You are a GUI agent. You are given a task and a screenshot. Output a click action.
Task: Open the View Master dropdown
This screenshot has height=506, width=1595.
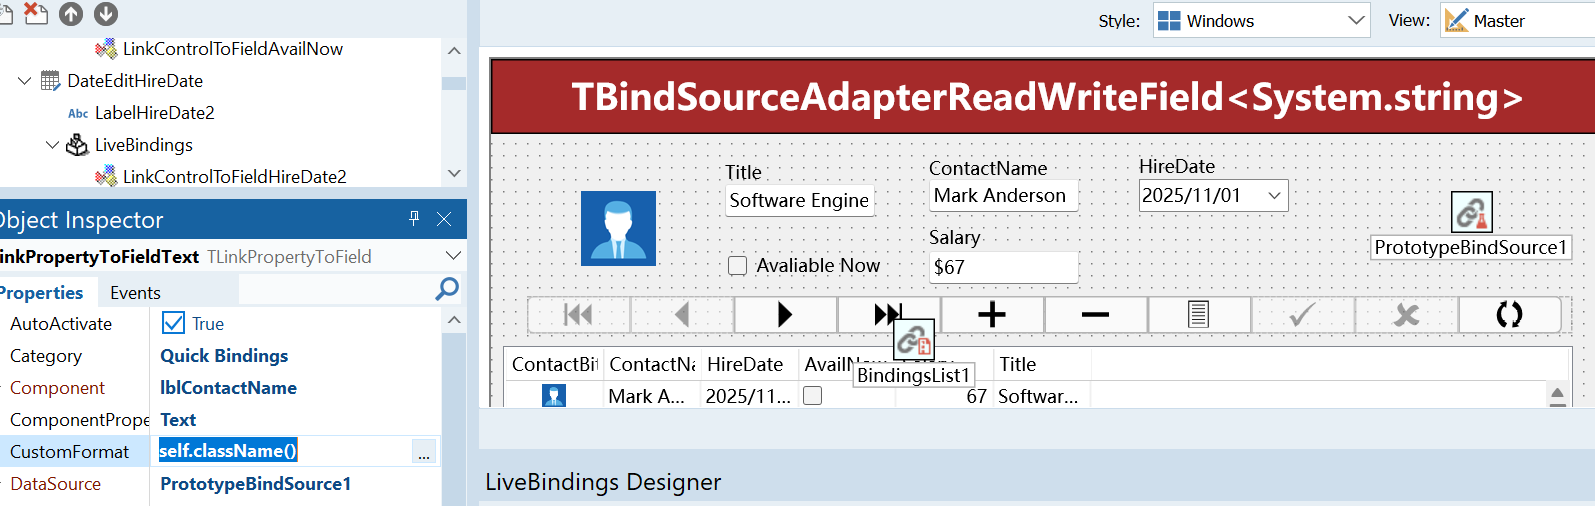(x=1517, y=21)
